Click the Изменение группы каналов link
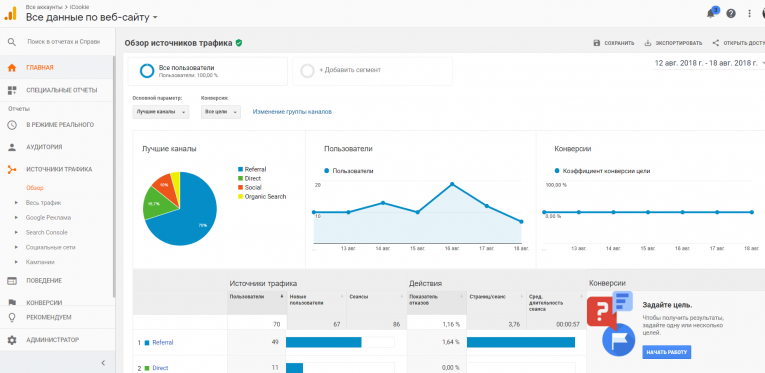This screenshot has width=765, height=373. point(292,112)
